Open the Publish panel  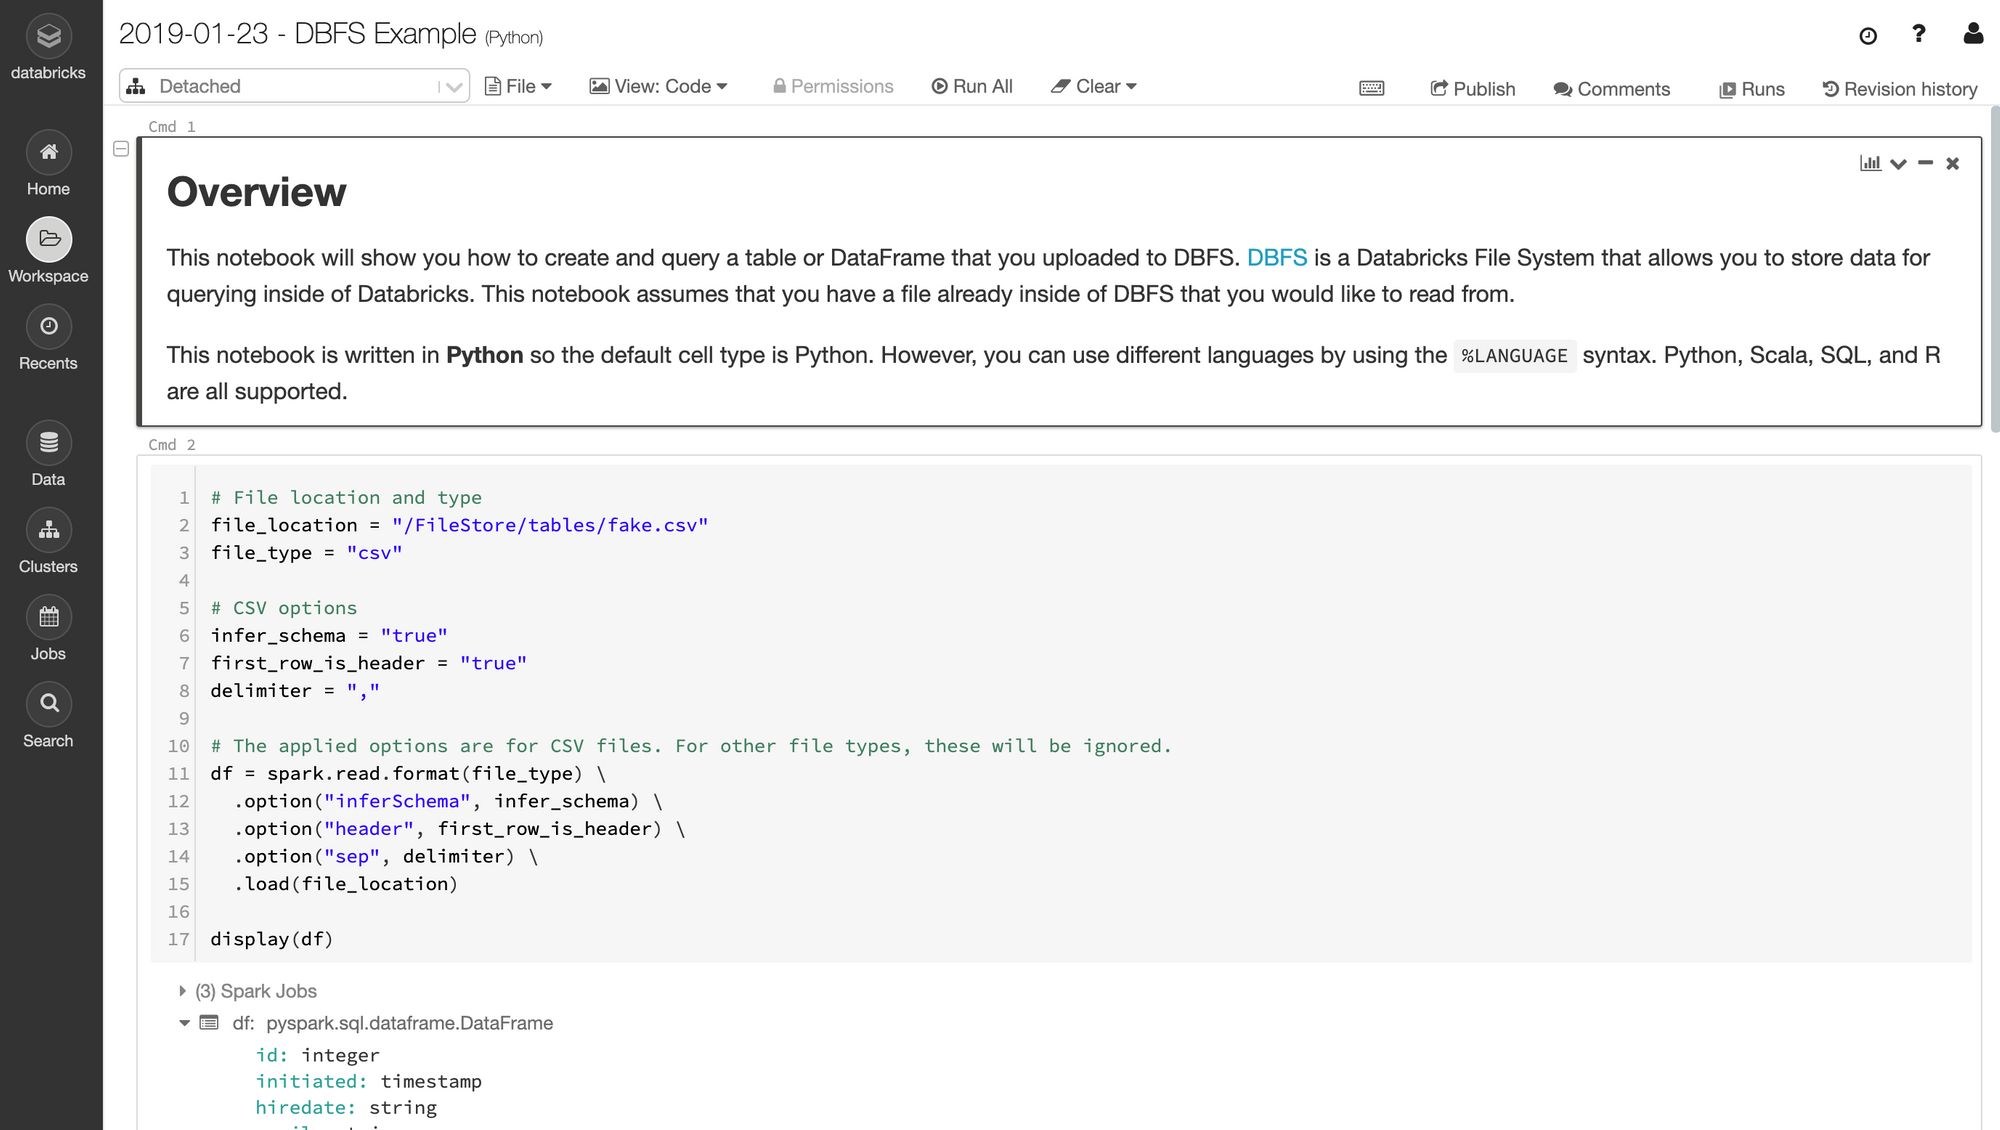pyautogui.click(x=1471, y=88)
